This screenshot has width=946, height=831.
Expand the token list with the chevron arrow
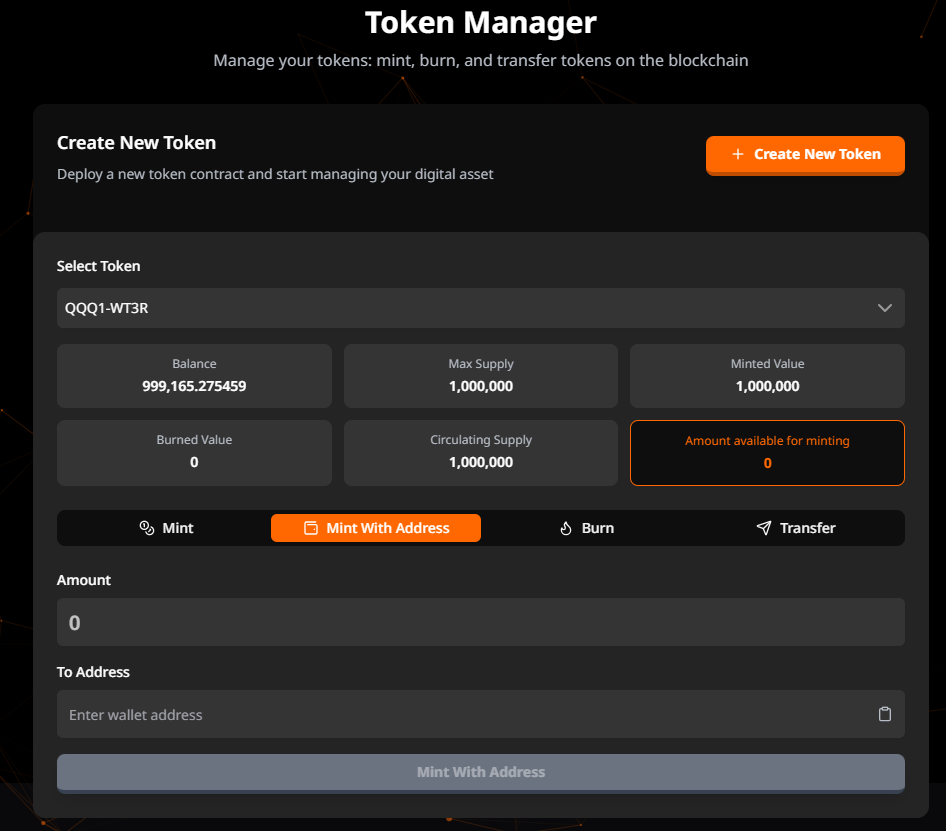884,308
